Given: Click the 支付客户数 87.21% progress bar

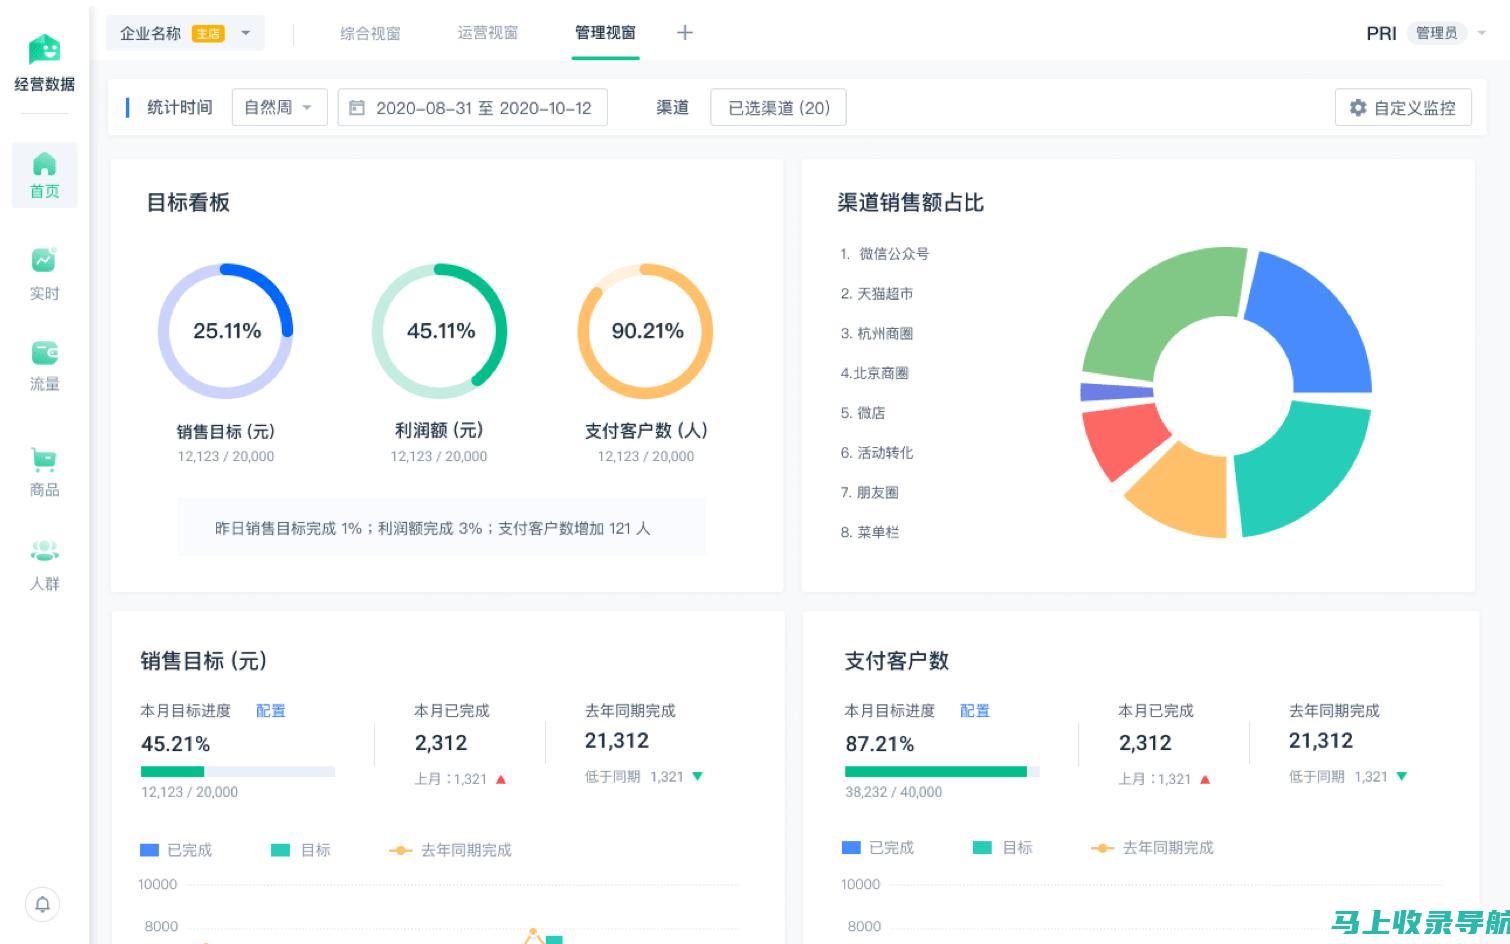Looking at the screenshot, I should 942,771.
